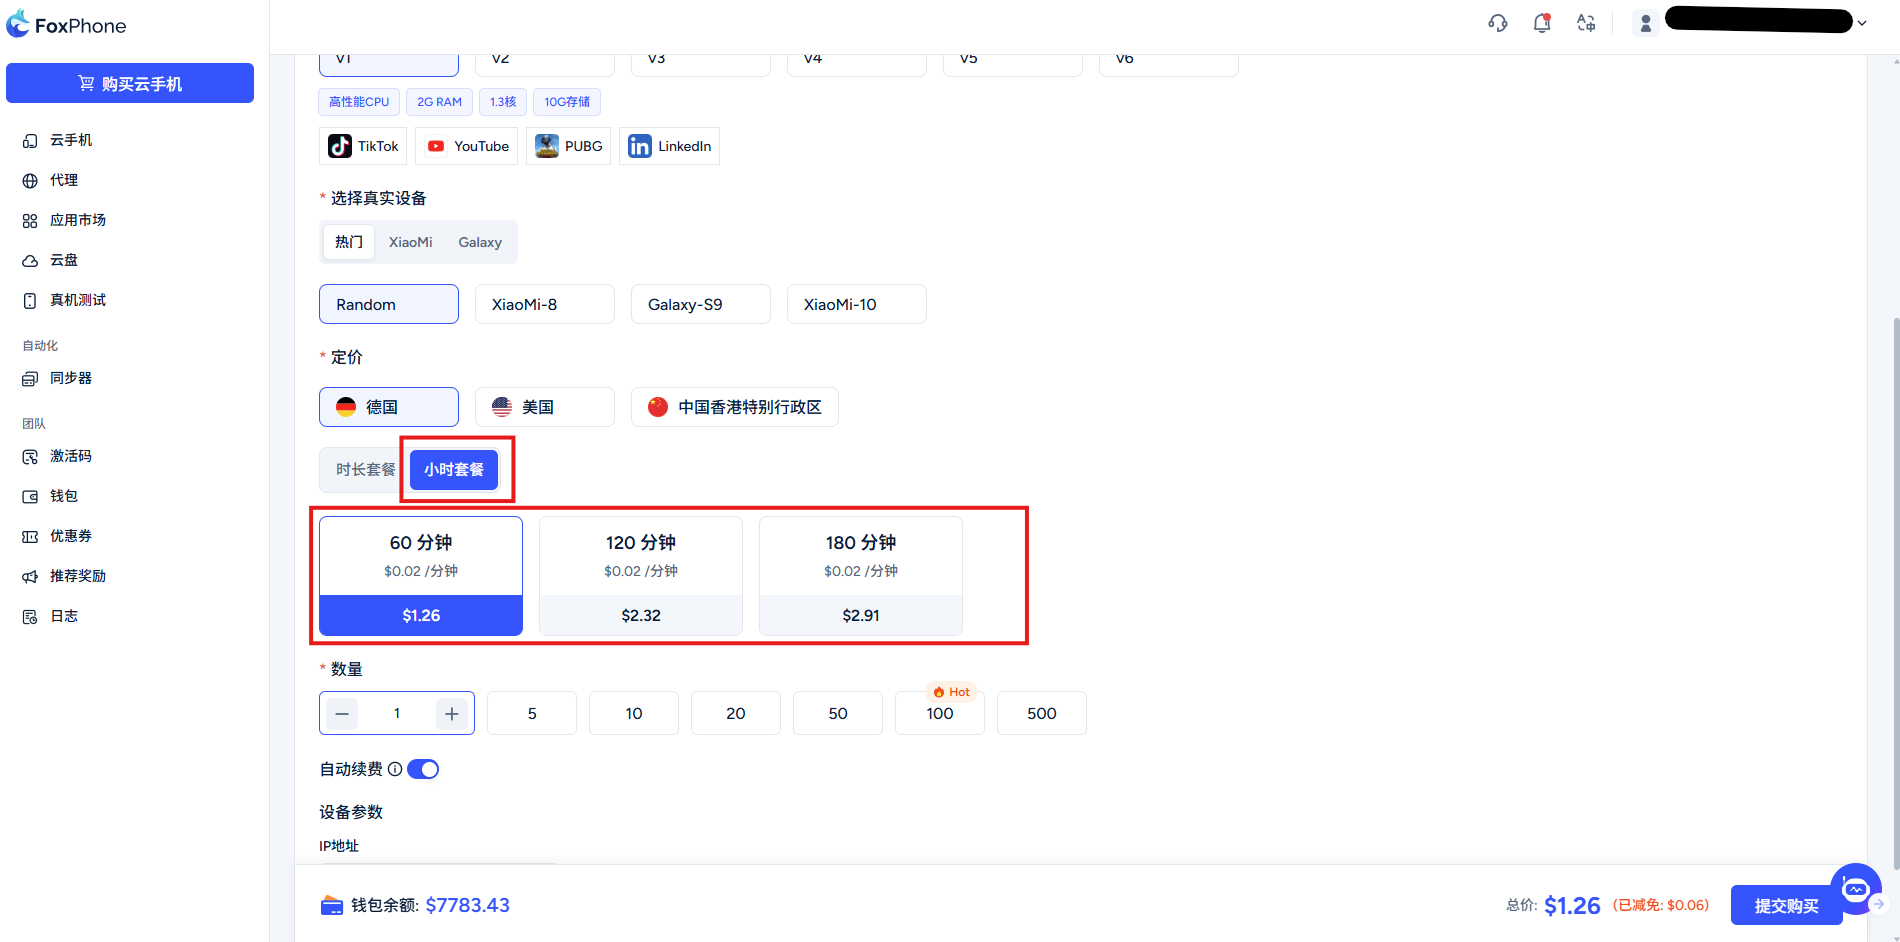Toggle the auto-renew switch off
The image size is (1900, 942).
tap(423, 769)
